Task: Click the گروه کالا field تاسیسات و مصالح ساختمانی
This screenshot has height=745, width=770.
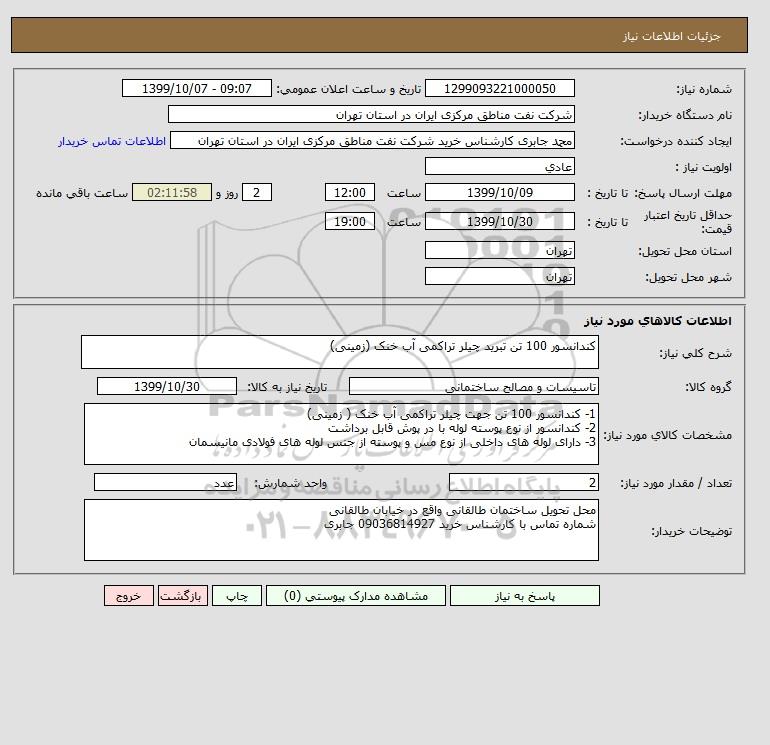Action: pyautogui.click(x=473, y=386)
